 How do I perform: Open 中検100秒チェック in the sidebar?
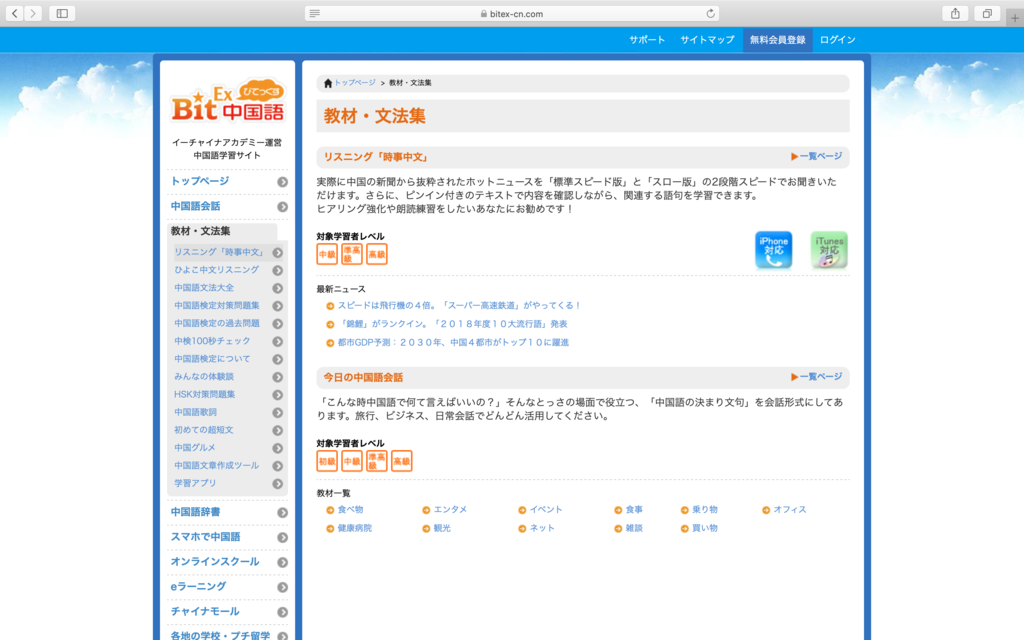tap(212, 341)
